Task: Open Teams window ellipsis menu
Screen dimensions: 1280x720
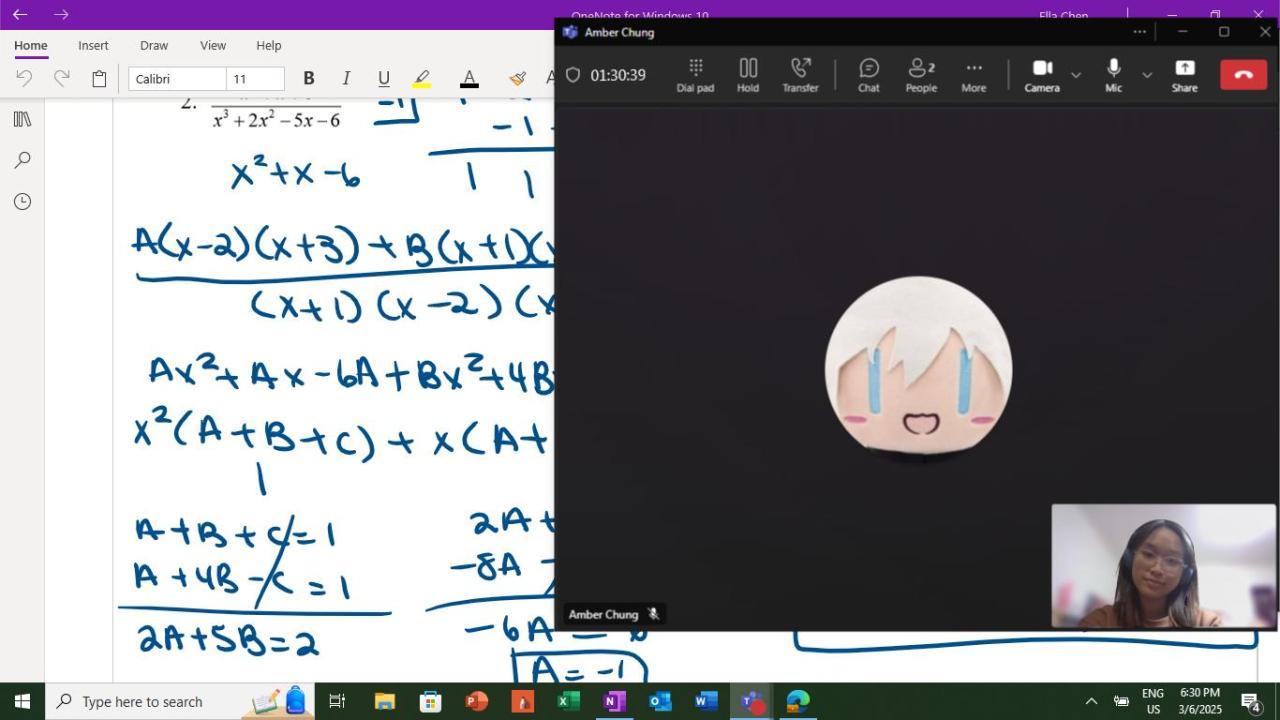Action: [x=1139, y=32]
